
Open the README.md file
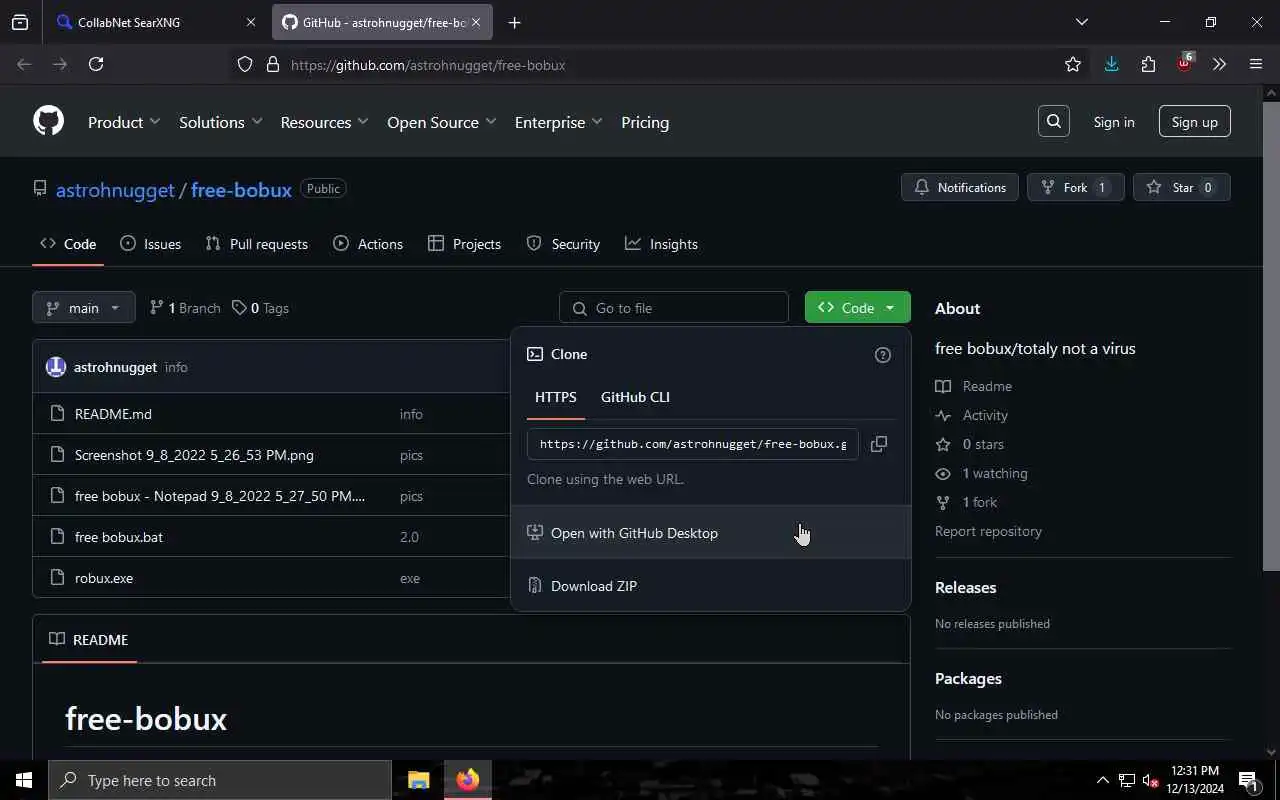[113, 414]
